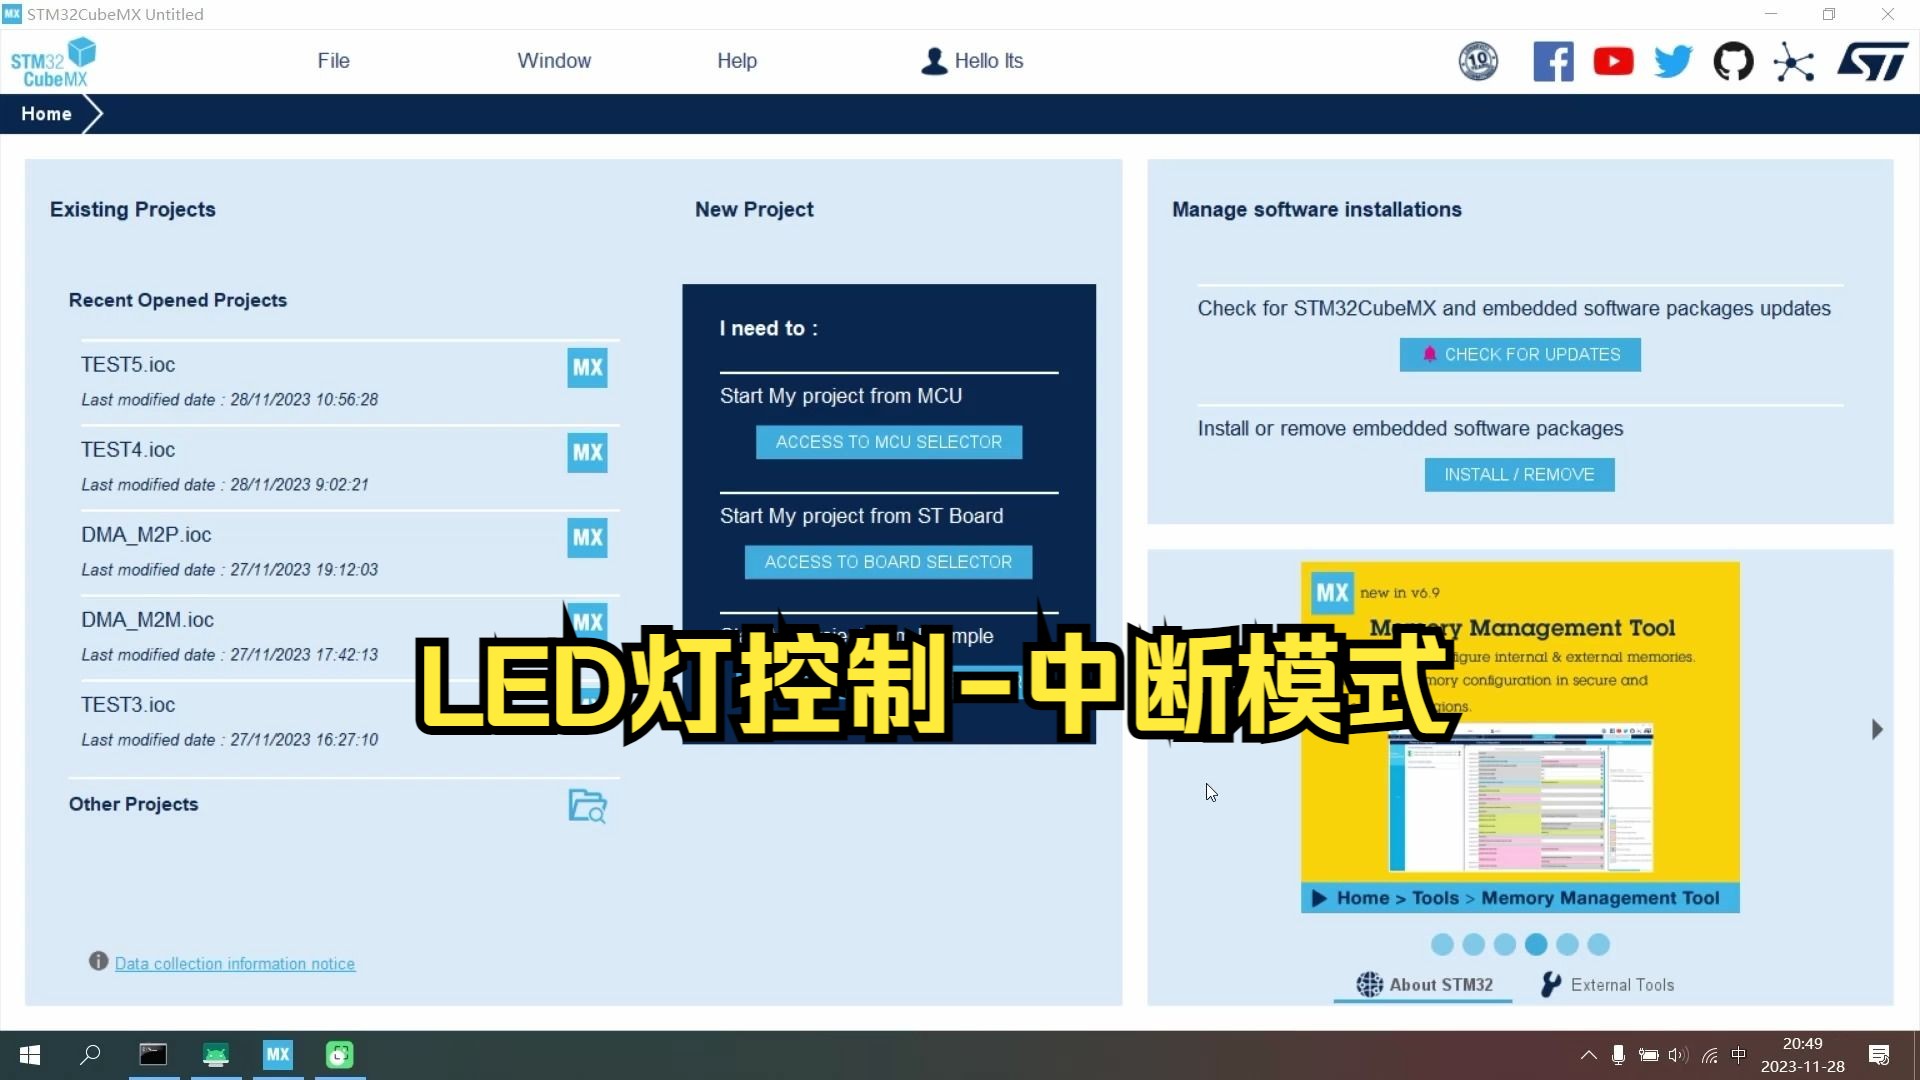Open the YouTube channel icon
This screenshot has width=1920, height=1080.
coord(1613,61)
